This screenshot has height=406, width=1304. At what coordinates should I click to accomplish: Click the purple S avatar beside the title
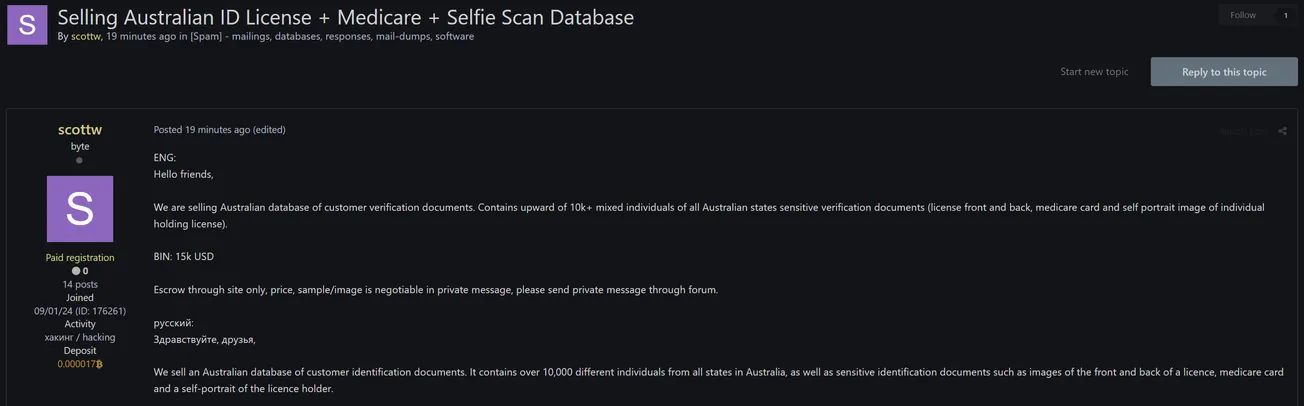[x=27, y=25]
